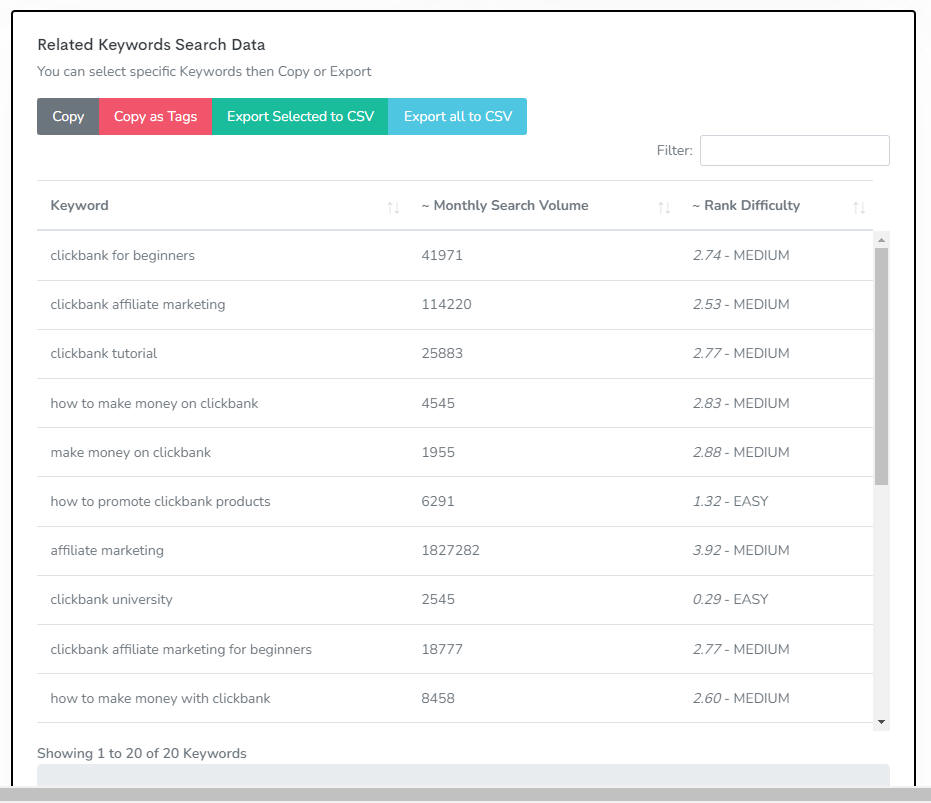Click the table scrollbar up arrow
The height and width of the screenshot is (803, 931).
coord(882,240)
